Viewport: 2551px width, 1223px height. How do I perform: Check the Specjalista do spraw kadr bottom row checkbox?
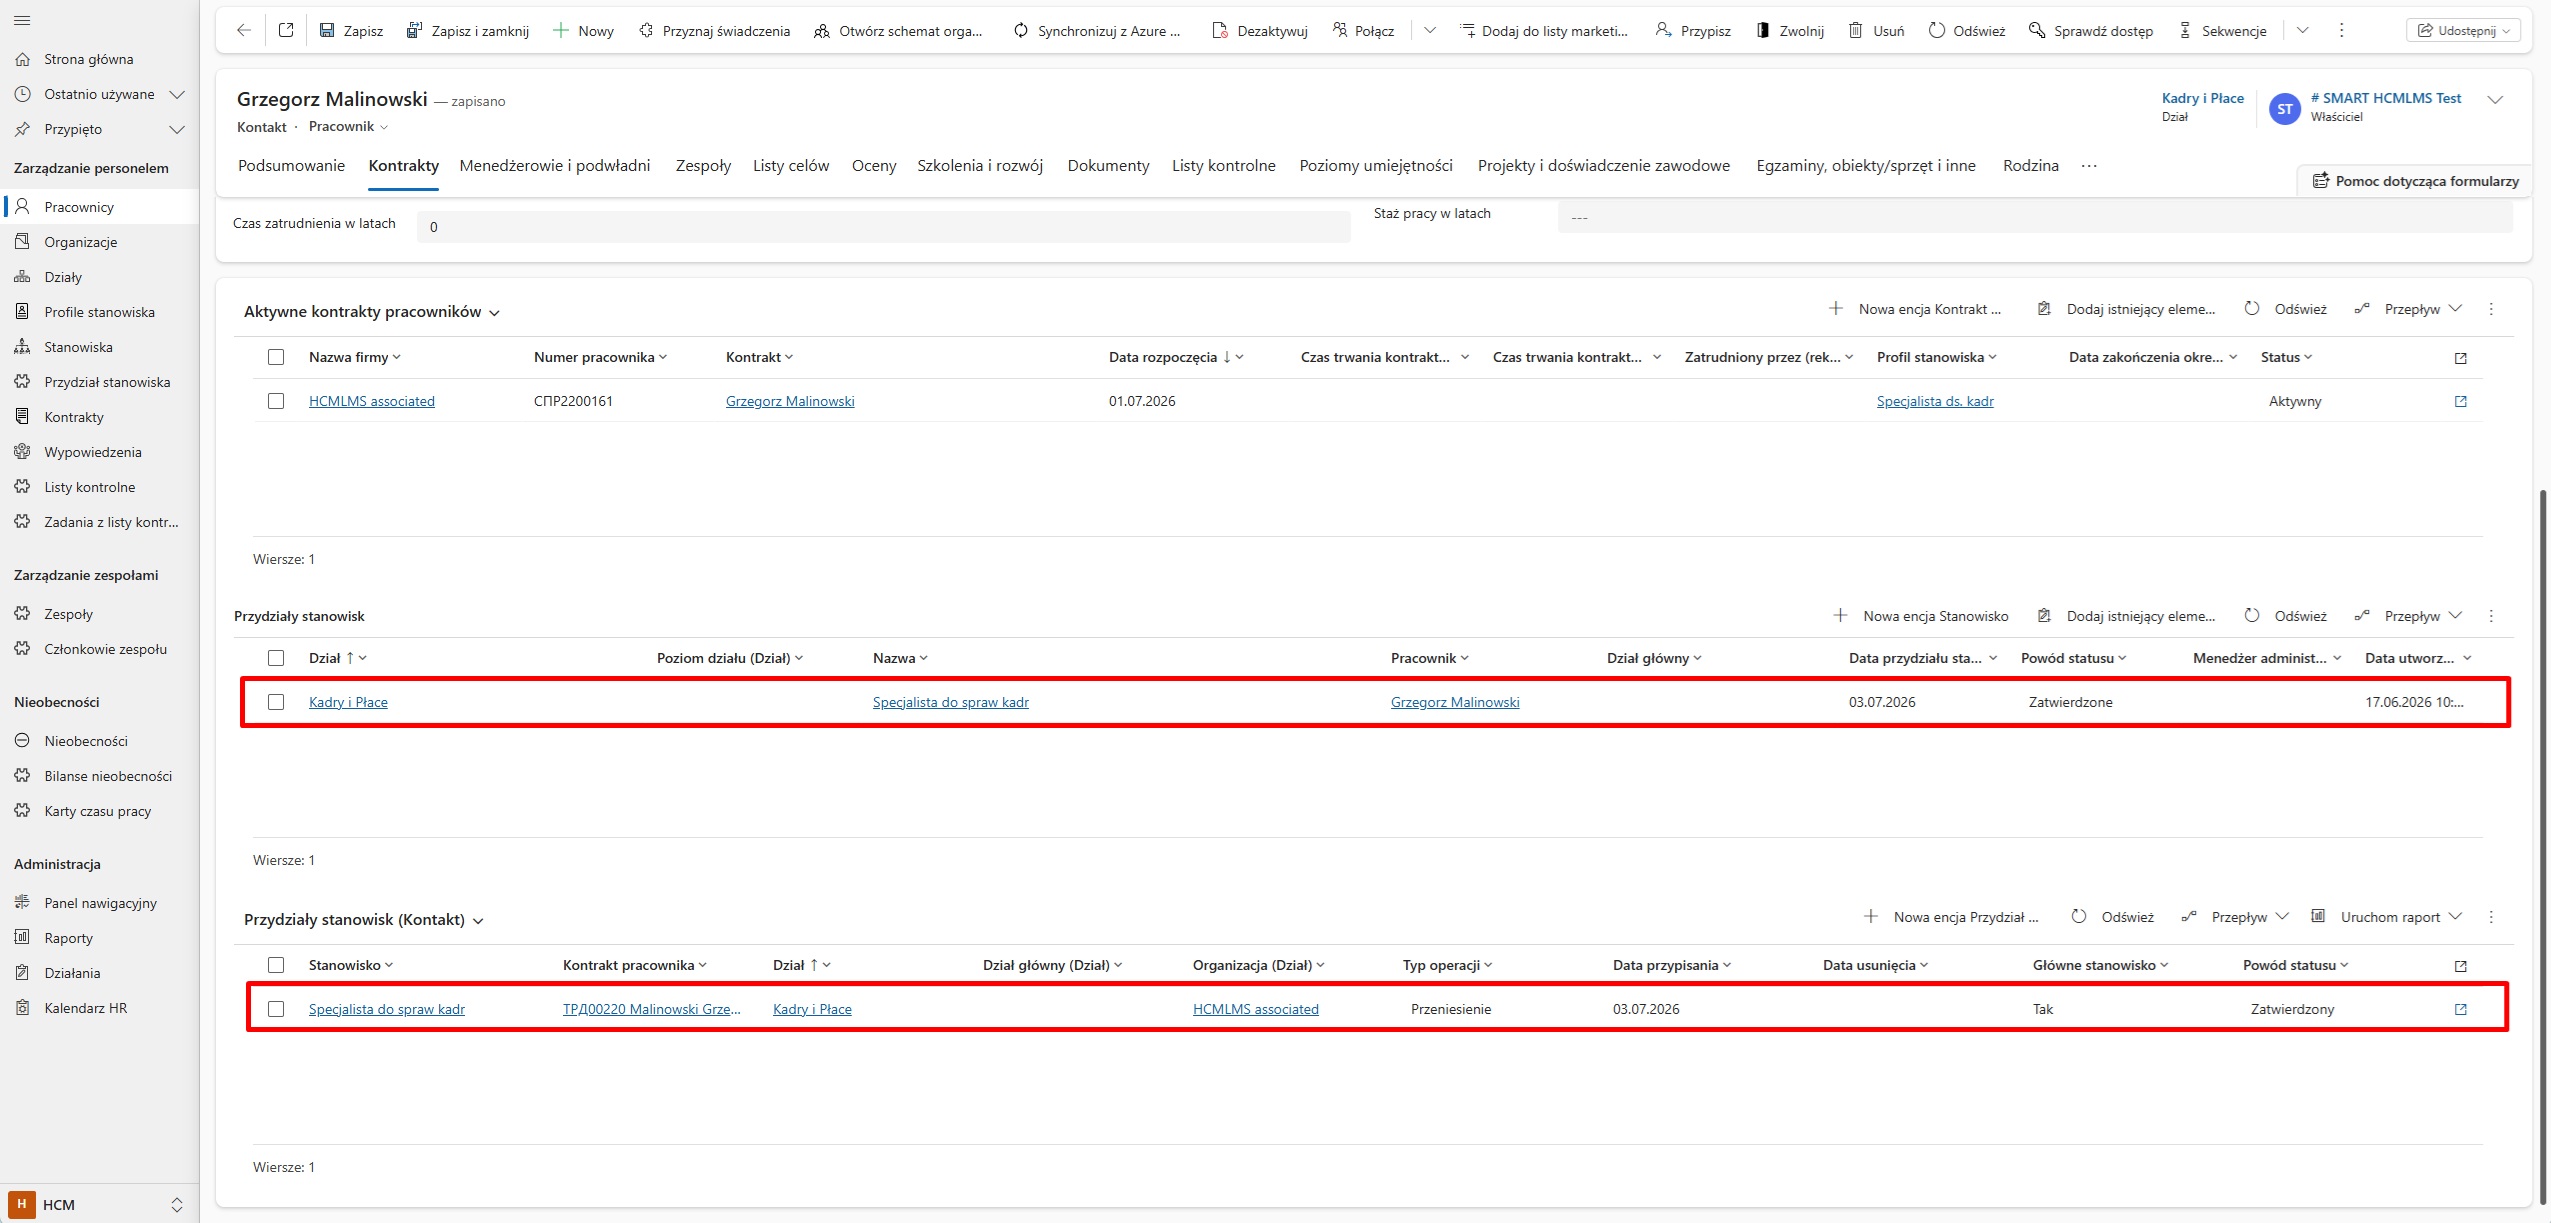[x=276, y=1009]
